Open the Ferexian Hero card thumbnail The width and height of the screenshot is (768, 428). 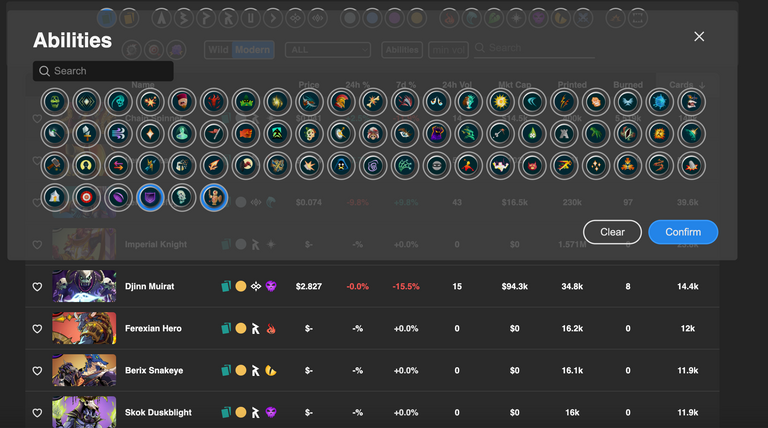(x=84, y=328)
